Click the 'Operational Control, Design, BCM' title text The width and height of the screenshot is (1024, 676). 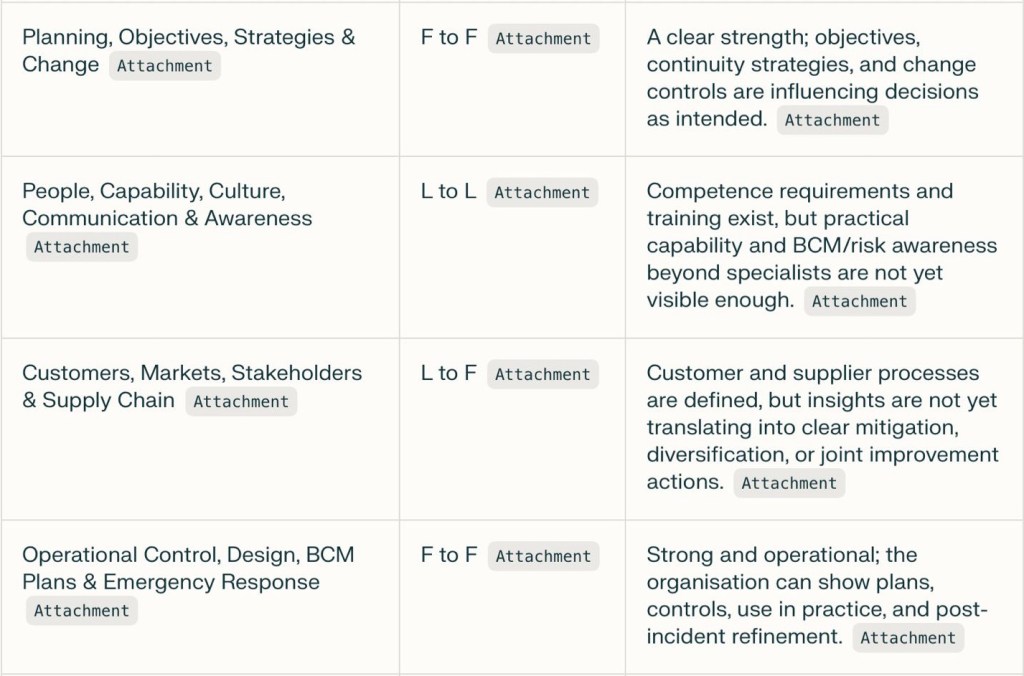click(188, 555)
